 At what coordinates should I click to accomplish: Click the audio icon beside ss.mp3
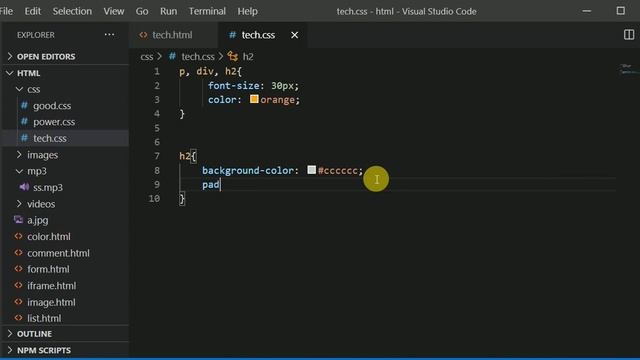(x=24, y=187)
